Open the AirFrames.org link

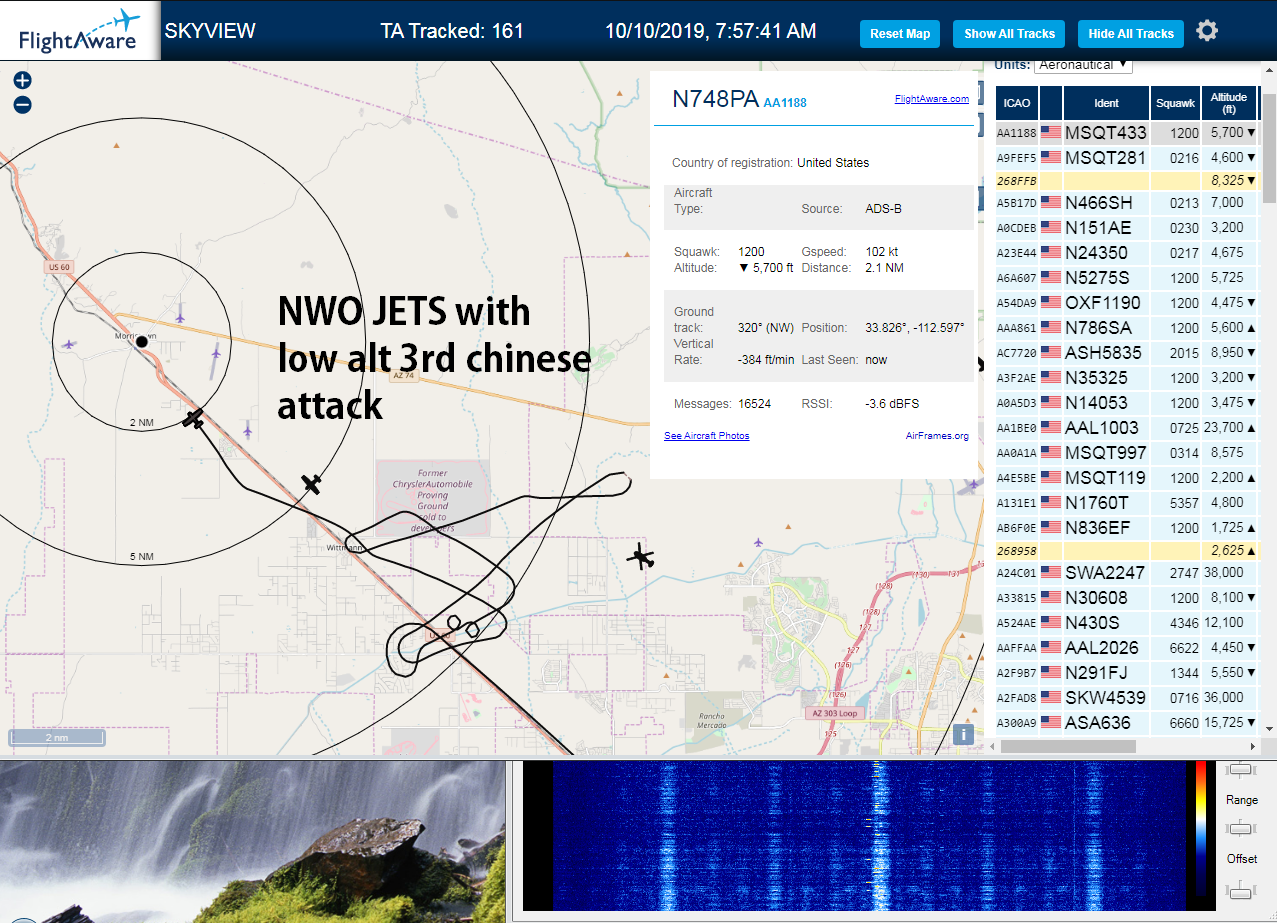[x=937, y=436]
